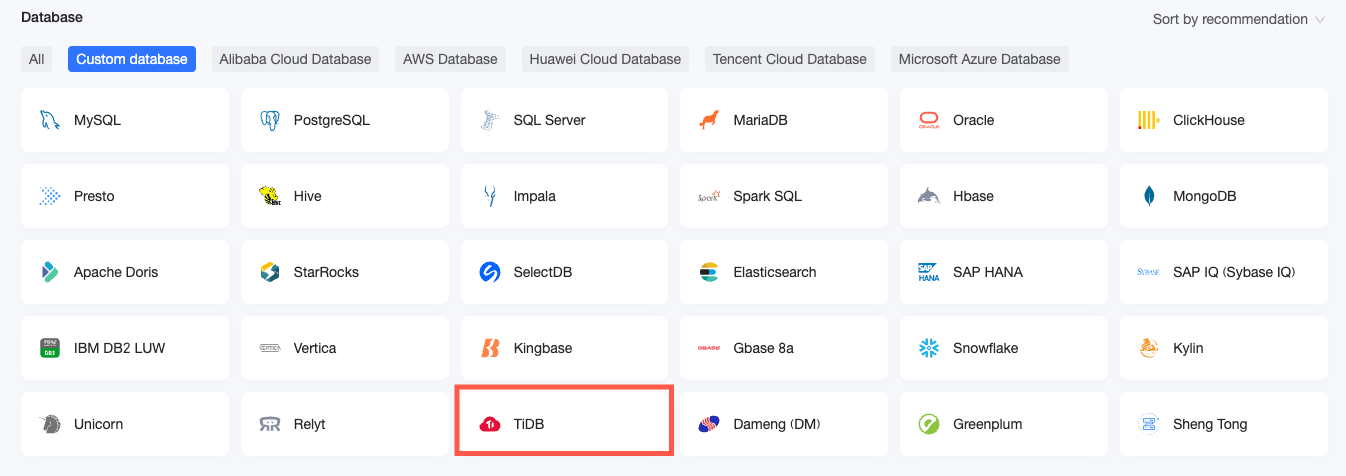Choose the SAP HANA label
The width and height of the screenshot is (1346, 476).
988,272
